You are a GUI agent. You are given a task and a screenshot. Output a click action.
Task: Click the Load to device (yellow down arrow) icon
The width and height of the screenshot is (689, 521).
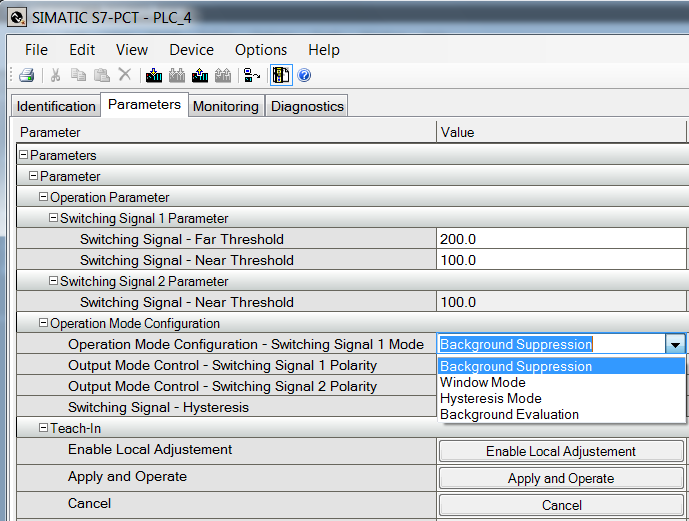click(154, 75)
